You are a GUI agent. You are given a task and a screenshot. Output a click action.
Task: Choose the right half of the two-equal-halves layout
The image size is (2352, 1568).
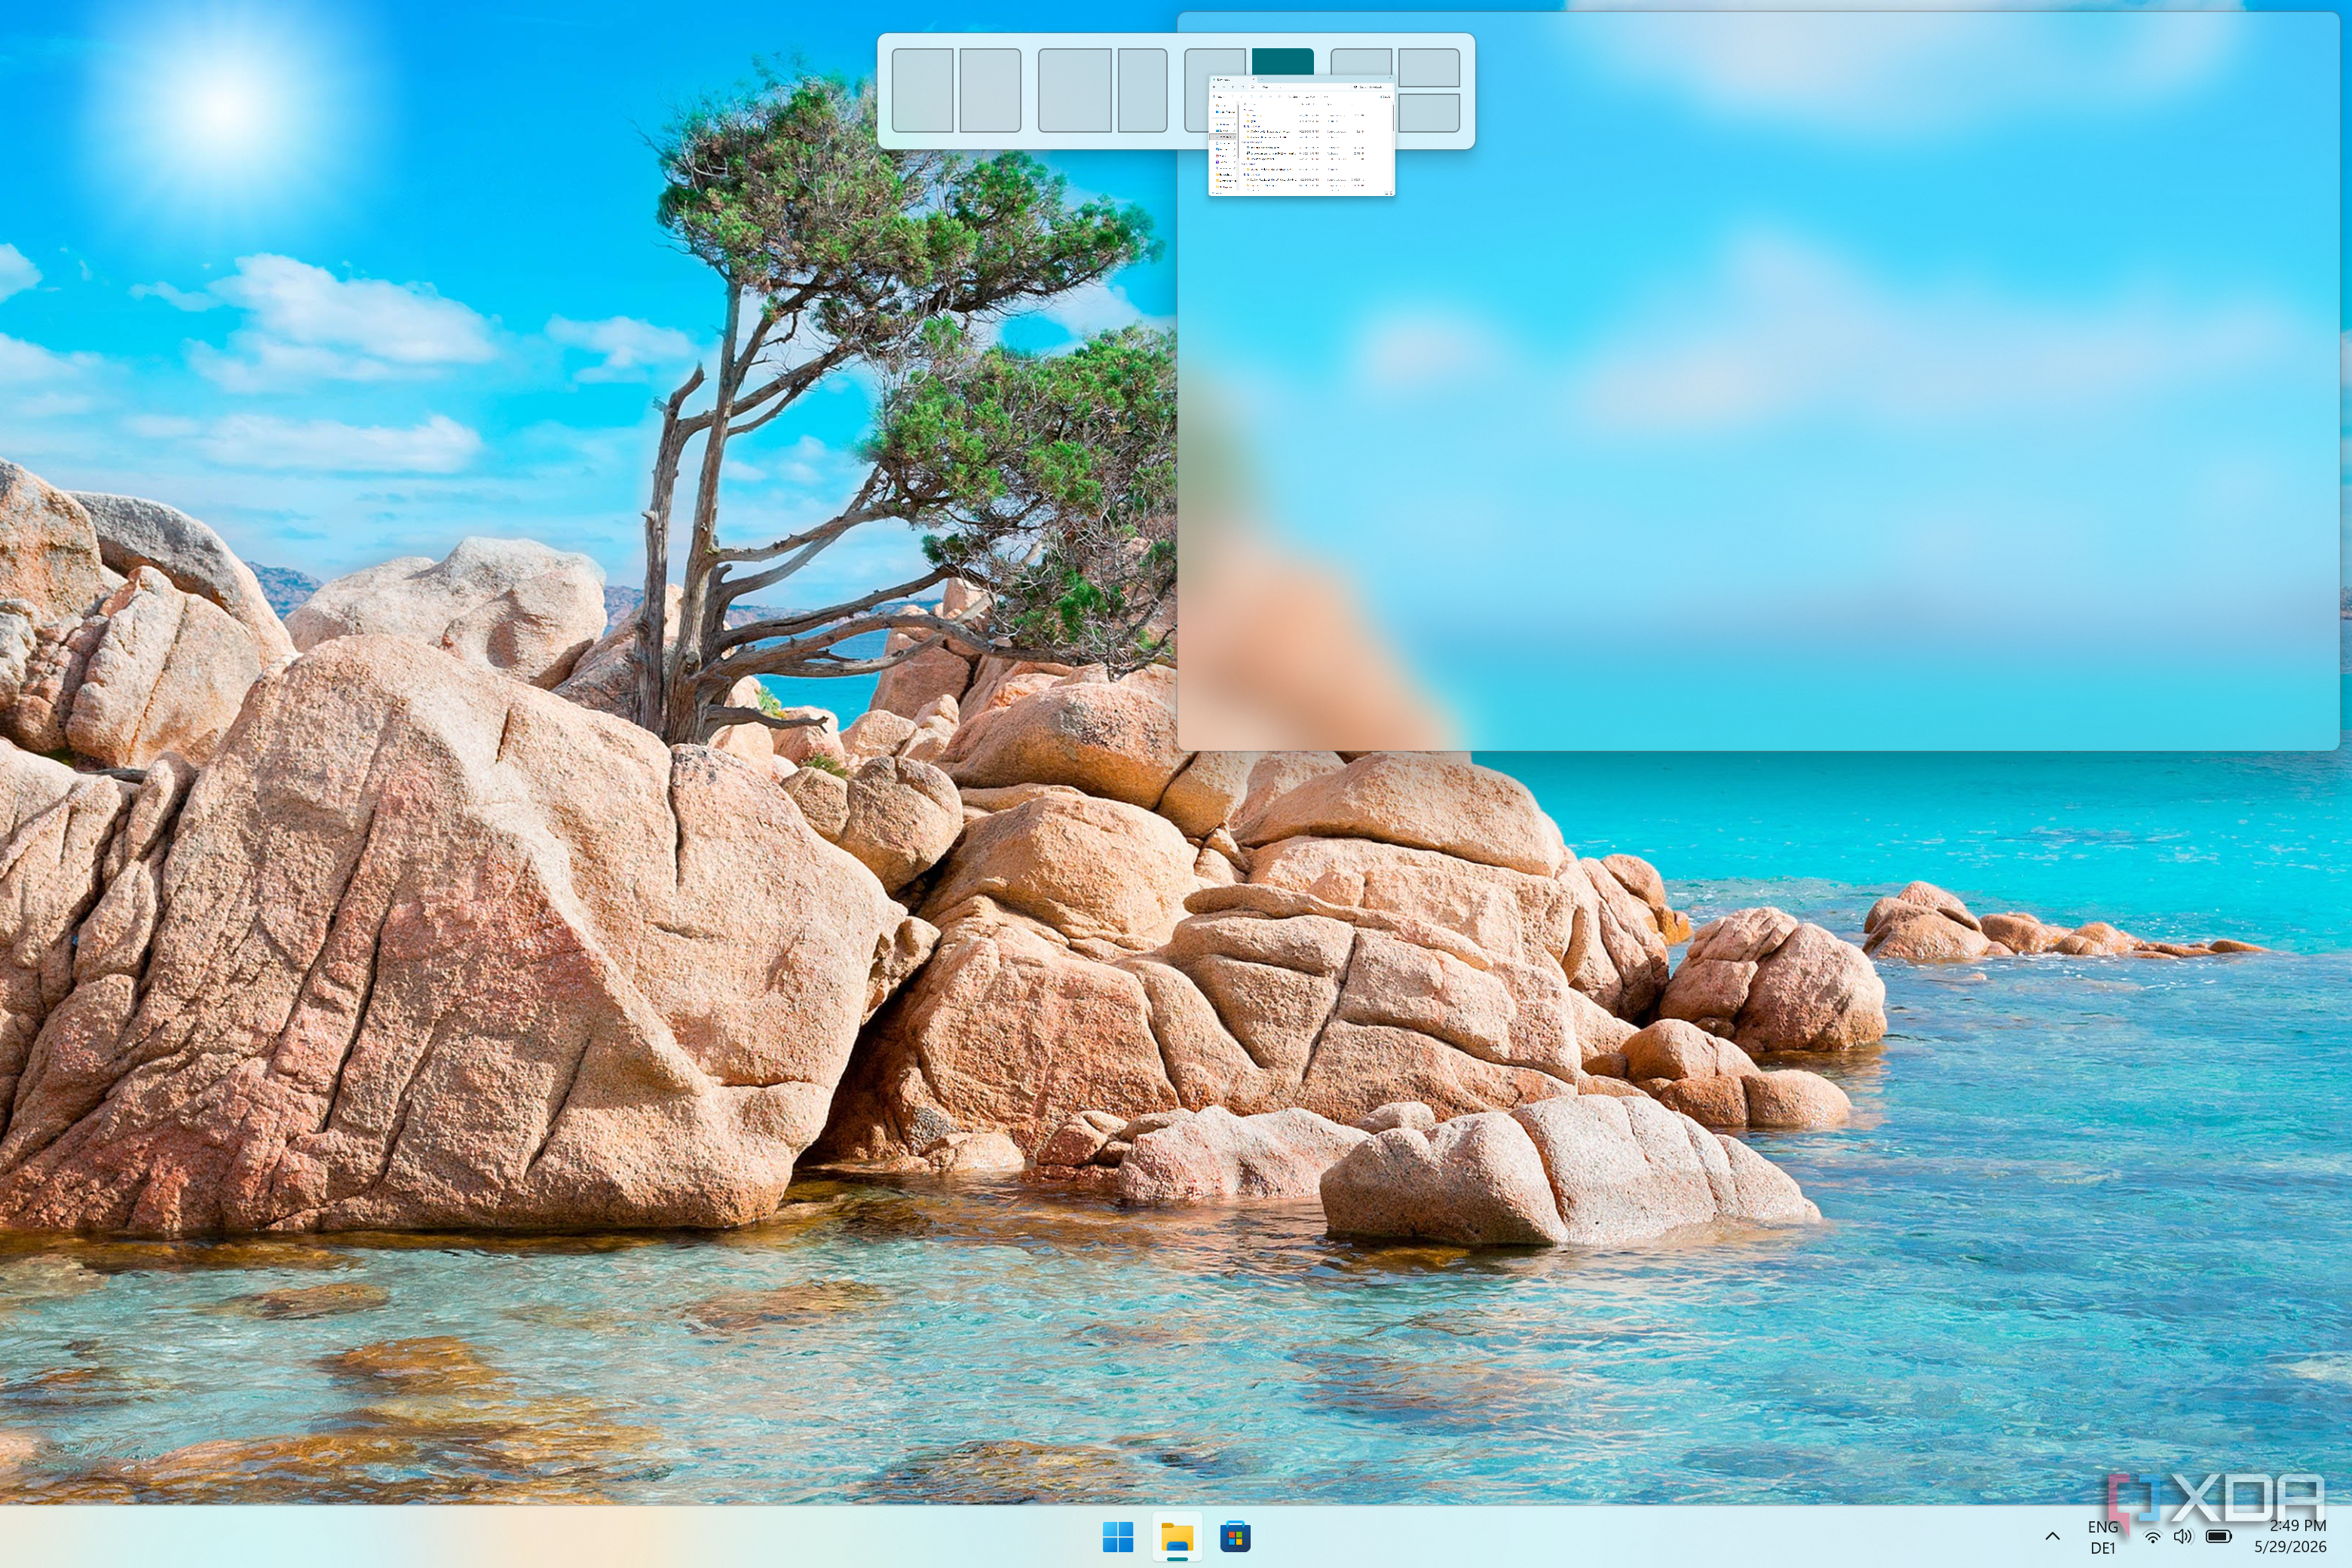click(x=990, y=90)
